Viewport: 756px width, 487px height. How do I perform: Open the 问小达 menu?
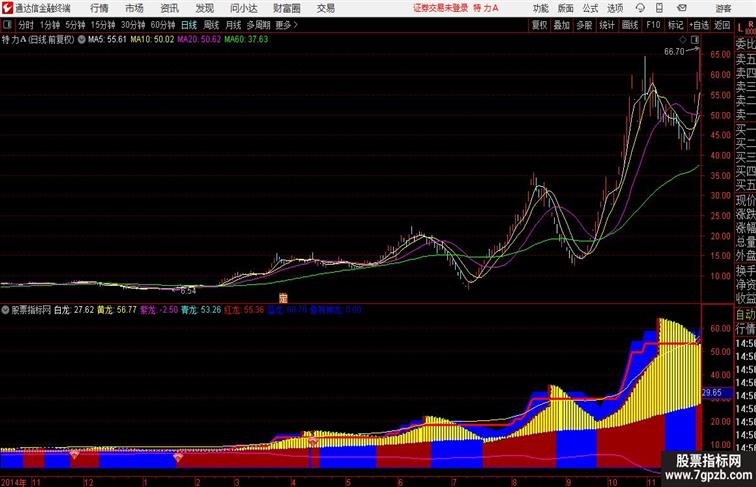click(244, 8)
